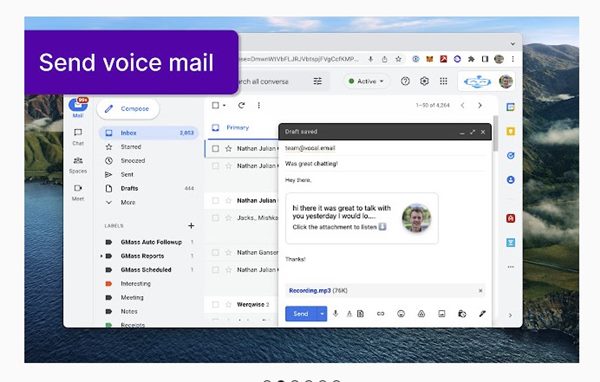Click the Refresh inbox icon
The height and width of the screenshot is (382, 600).
click(x=241, y=105)
